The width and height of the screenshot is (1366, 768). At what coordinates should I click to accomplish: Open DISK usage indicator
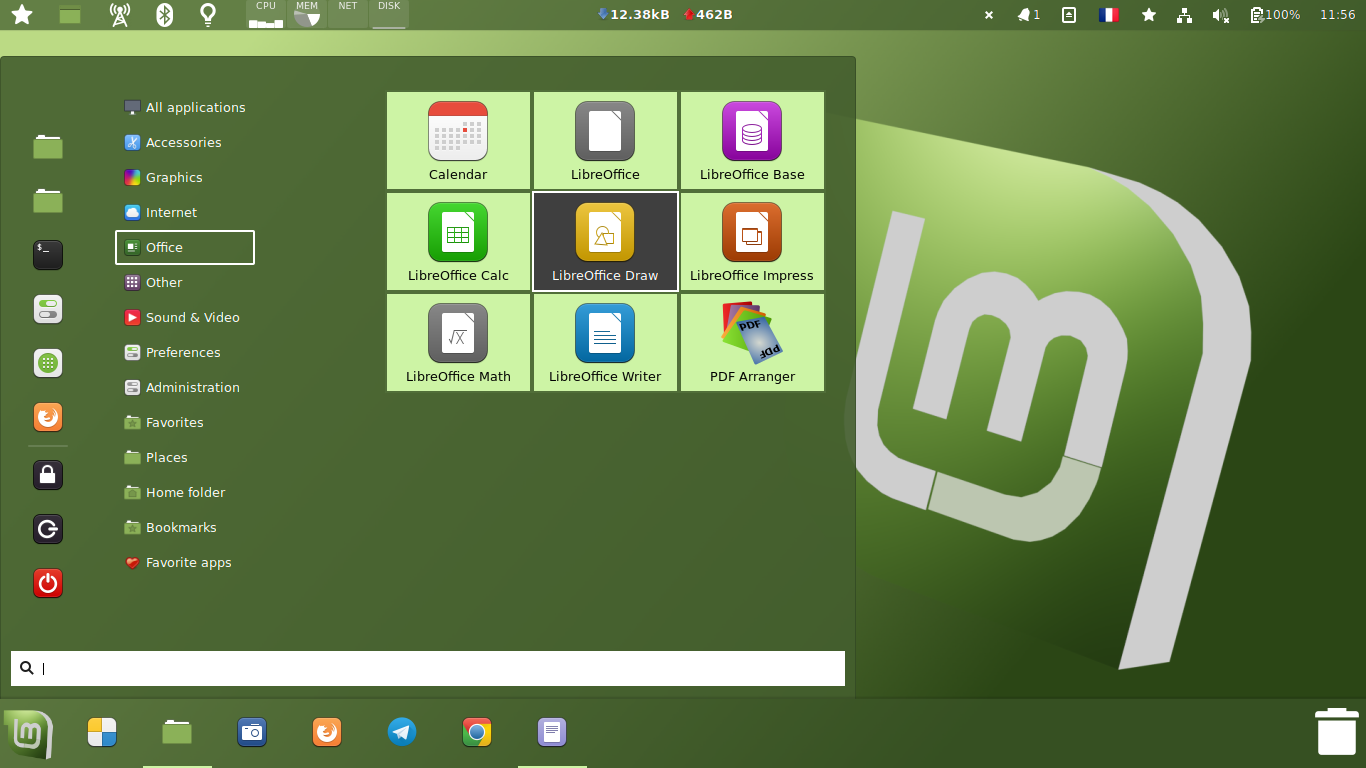[x=389, y=14]
